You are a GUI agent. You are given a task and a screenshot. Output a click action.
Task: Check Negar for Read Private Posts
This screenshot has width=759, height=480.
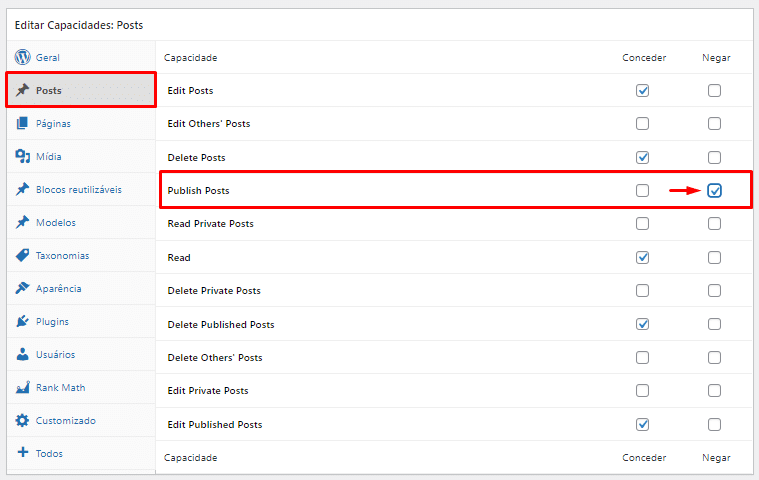[x=714, y=224]
